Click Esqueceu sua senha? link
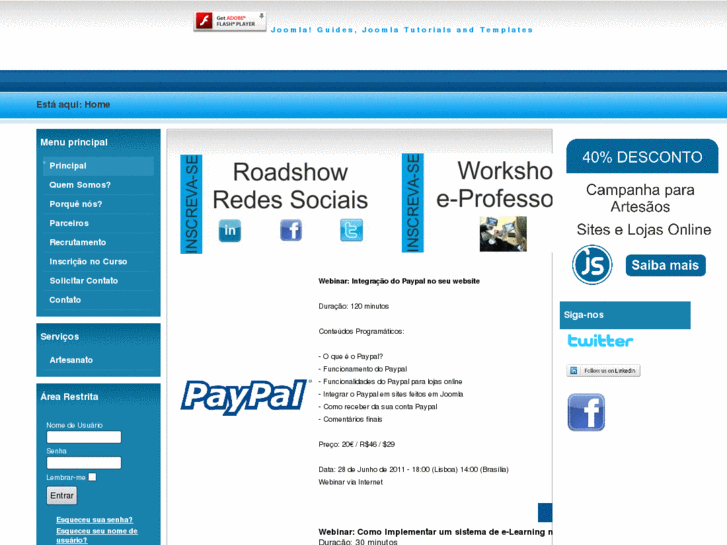Image resolution: width=727 pixels, height=545 pixels. click(x=95, y=519)
